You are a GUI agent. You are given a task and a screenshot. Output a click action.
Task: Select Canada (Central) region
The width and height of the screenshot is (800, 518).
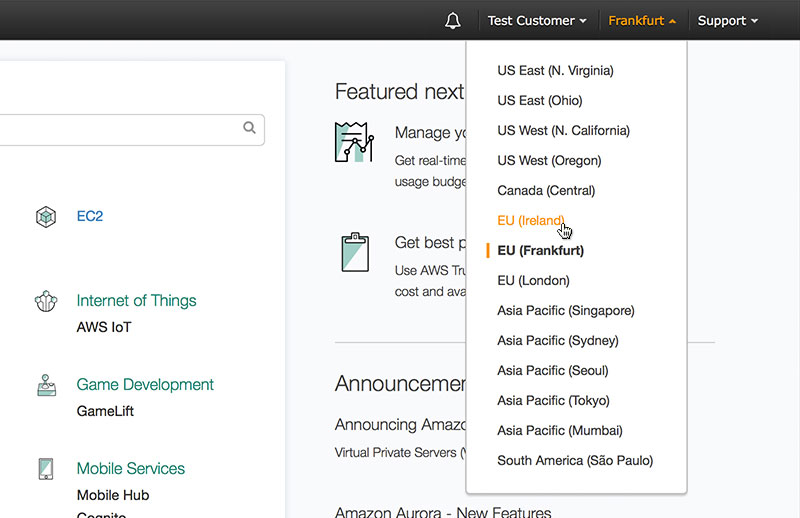(x=546, y=190)
